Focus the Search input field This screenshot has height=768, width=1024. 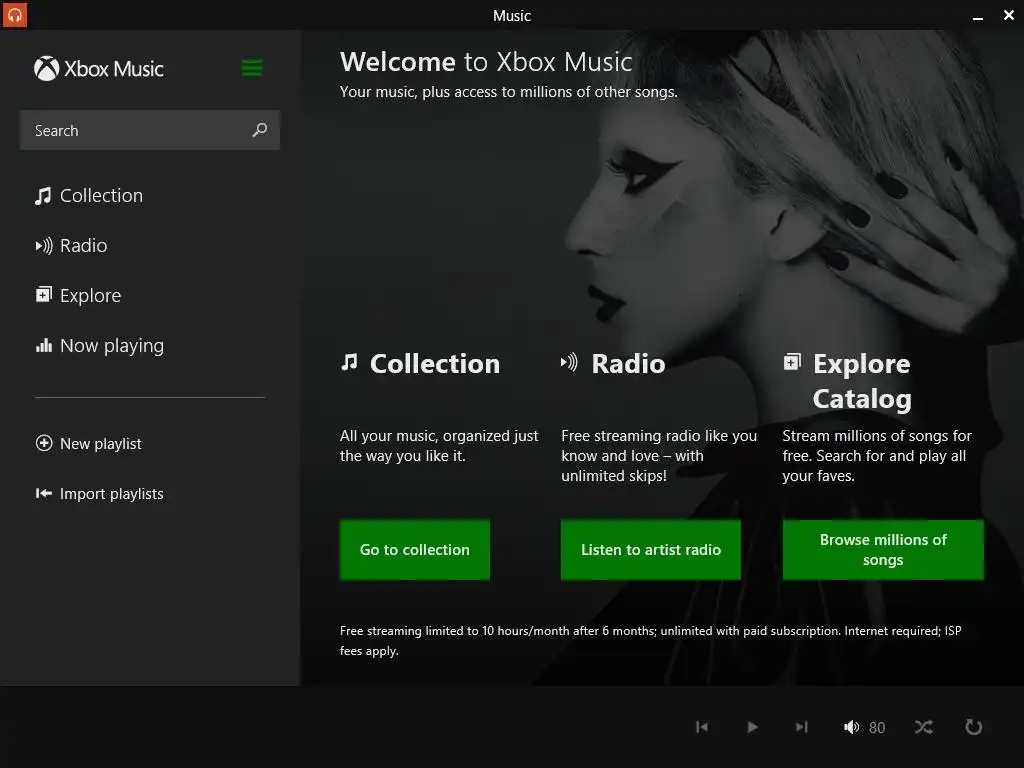click(150, 130)
